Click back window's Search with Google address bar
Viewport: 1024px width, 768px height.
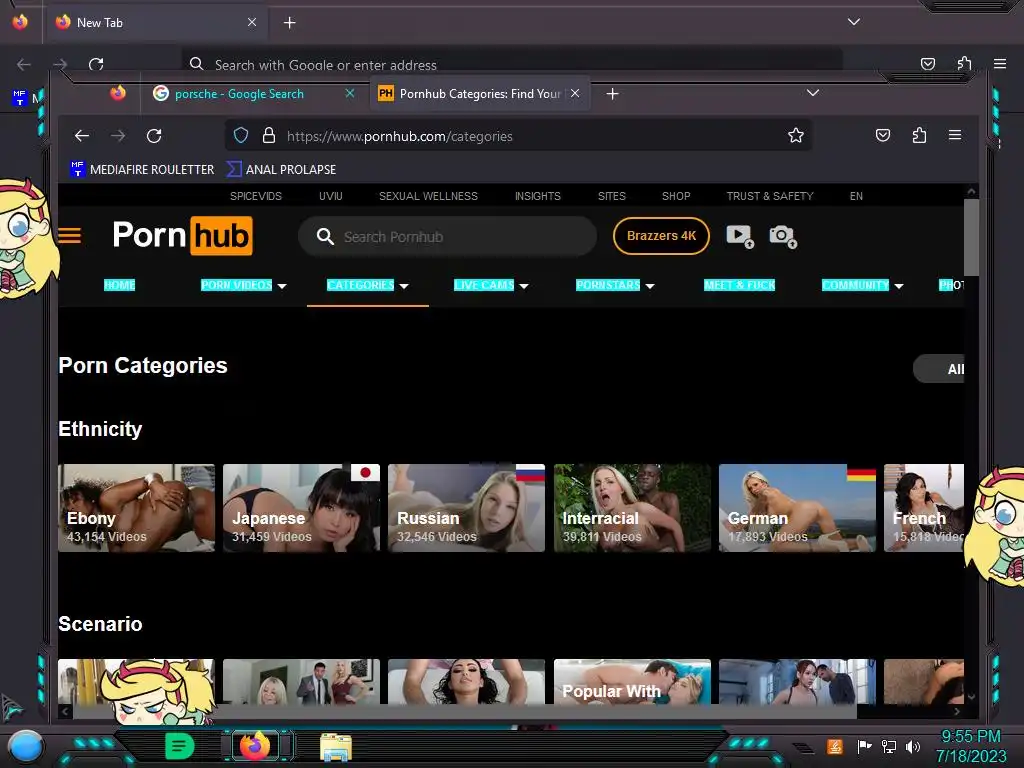coord(512,64)
